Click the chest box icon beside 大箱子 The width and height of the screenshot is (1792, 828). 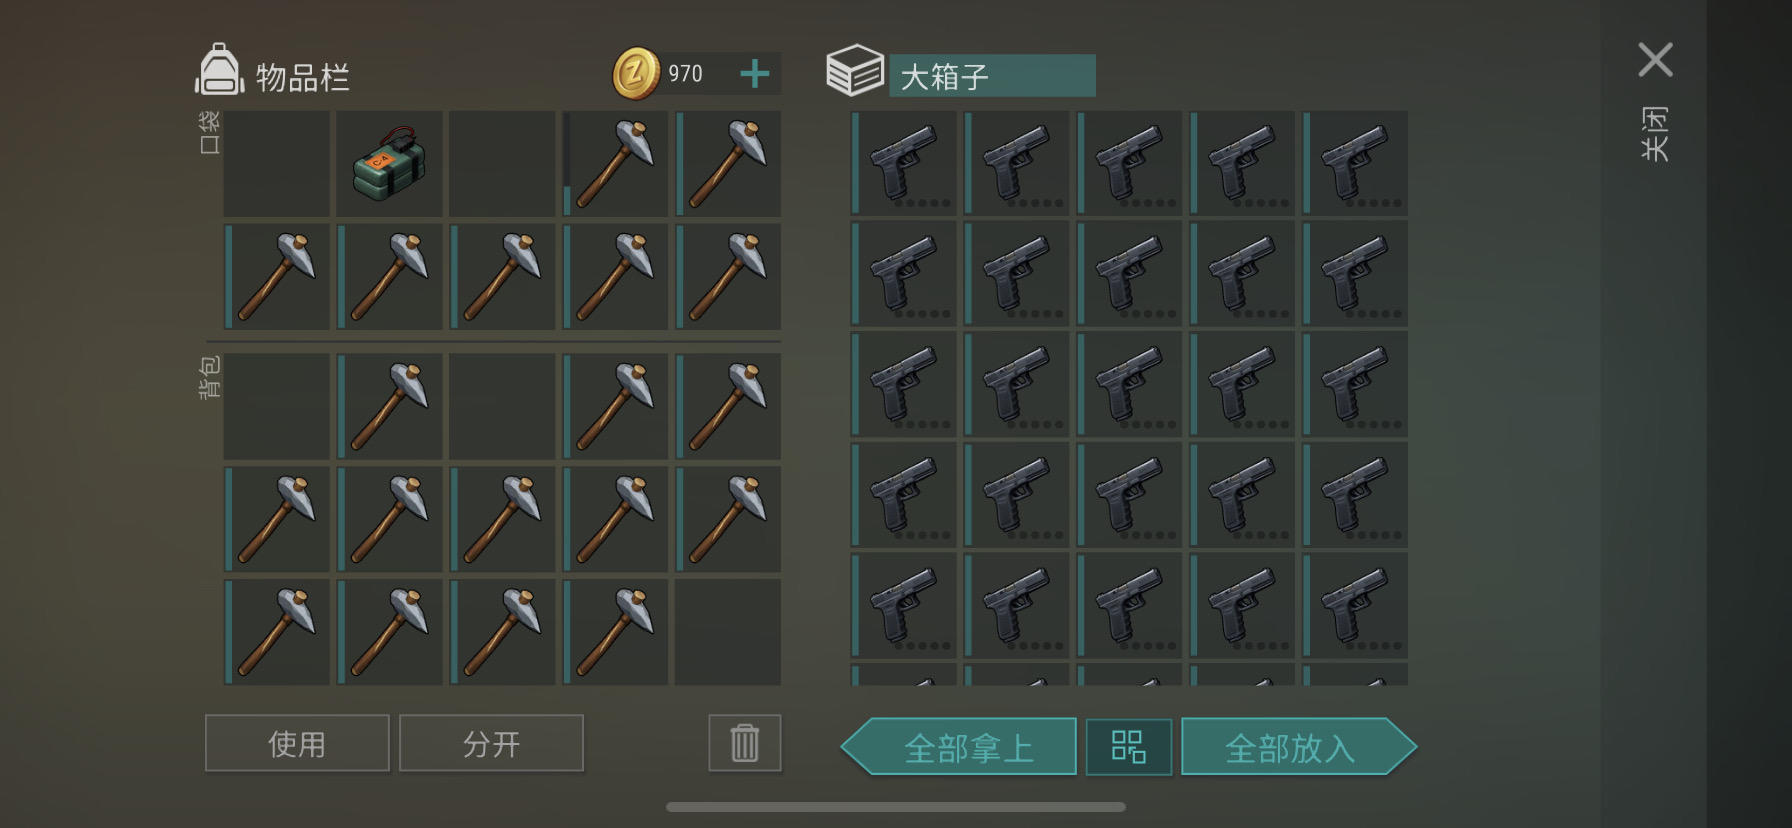(855, 70)
